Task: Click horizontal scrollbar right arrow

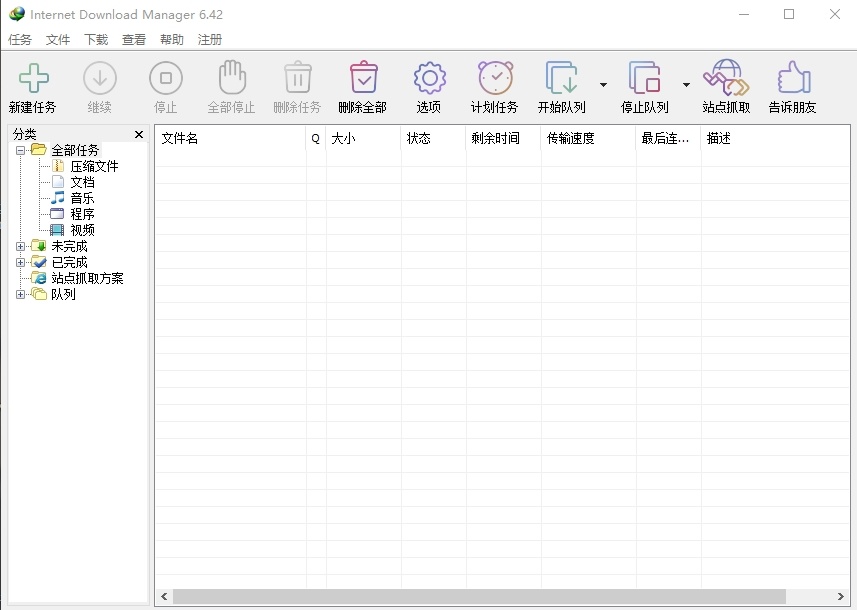Action: 841,596
